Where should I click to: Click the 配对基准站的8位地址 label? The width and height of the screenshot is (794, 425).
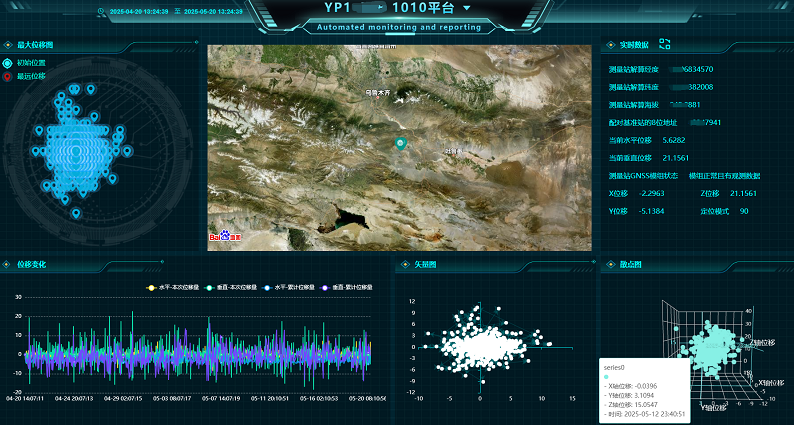tap(642, 123)
